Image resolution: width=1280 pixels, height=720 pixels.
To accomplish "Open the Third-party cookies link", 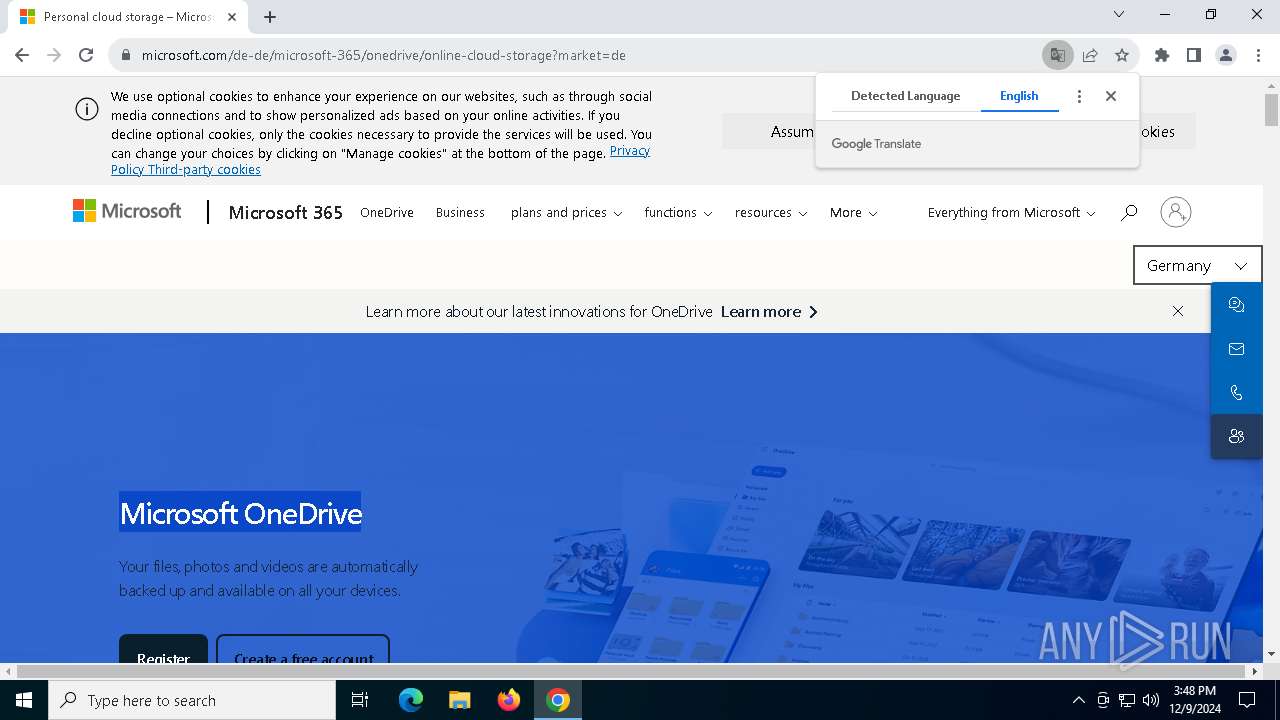I will (x=204, y=169).
